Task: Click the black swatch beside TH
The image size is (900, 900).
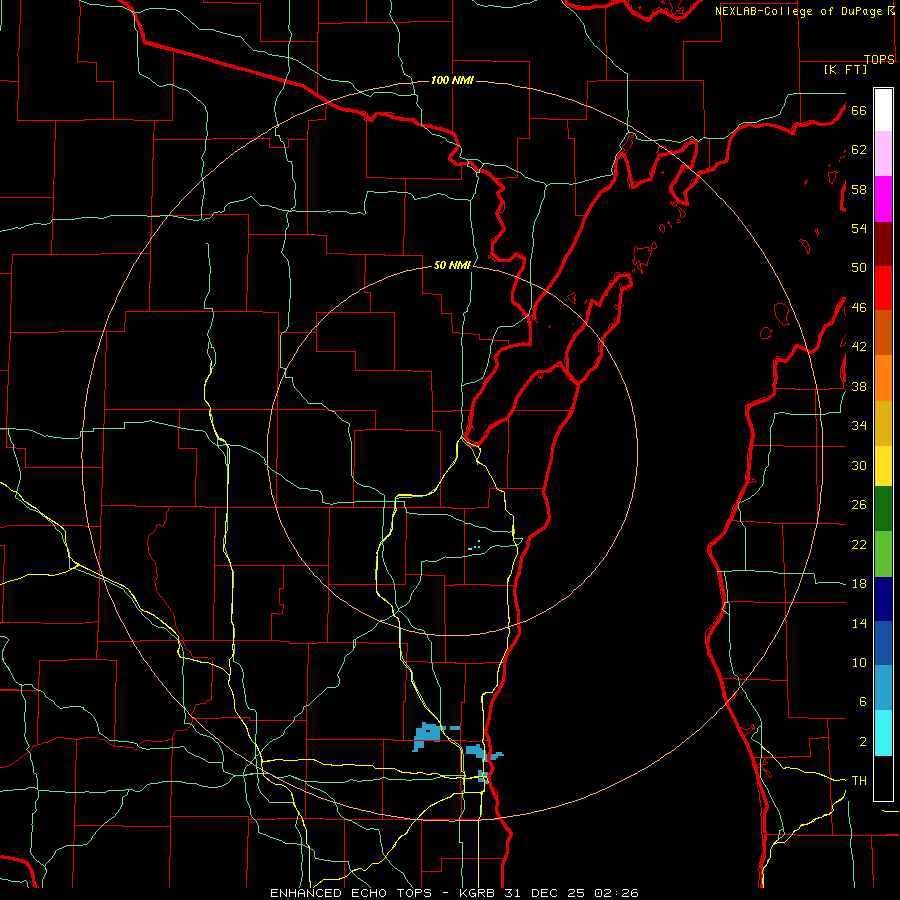Action: 883,778
